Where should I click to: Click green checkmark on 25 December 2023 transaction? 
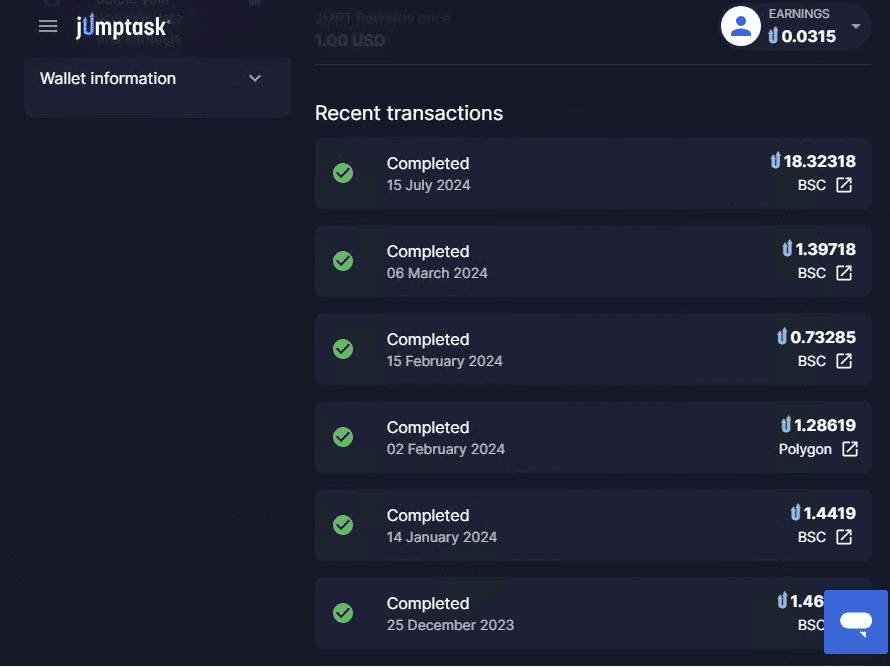(x=343, y=612)
